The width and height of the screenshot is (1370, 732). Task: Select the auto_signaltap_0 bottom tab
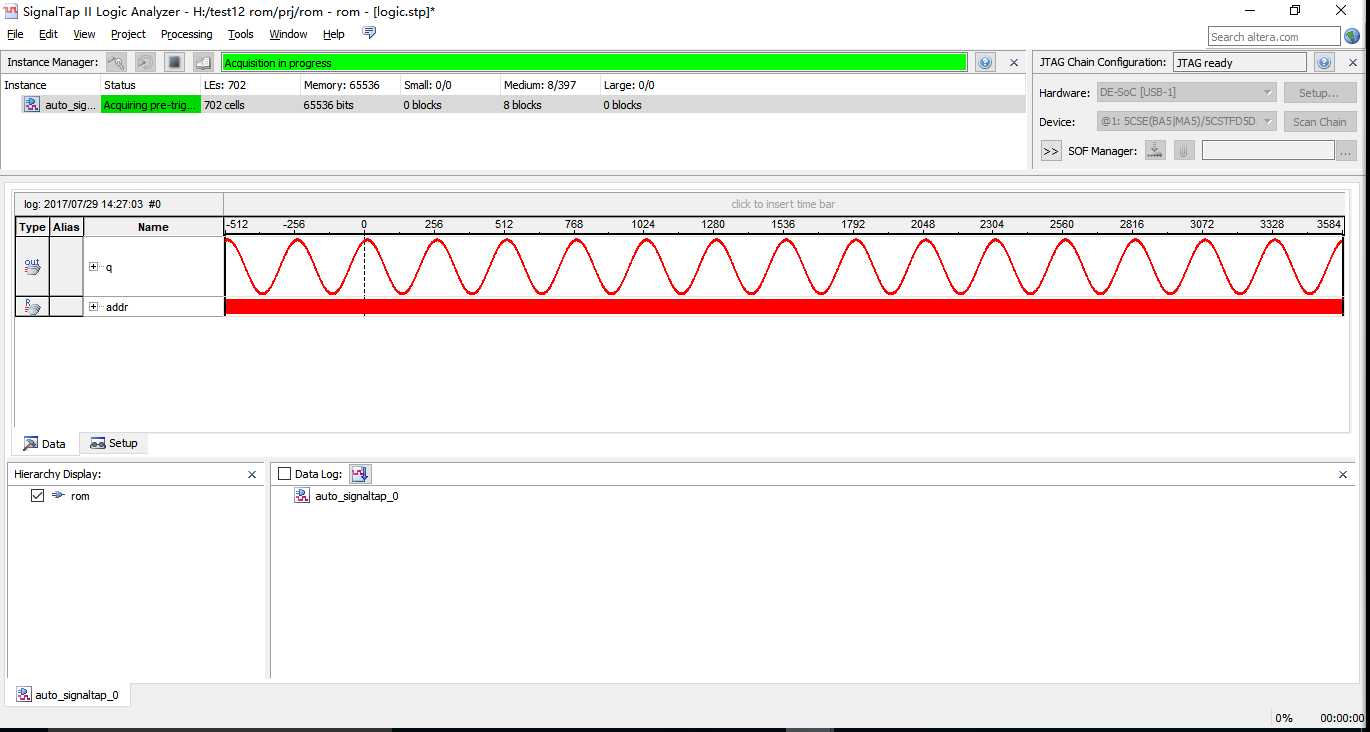click(68, 695)
